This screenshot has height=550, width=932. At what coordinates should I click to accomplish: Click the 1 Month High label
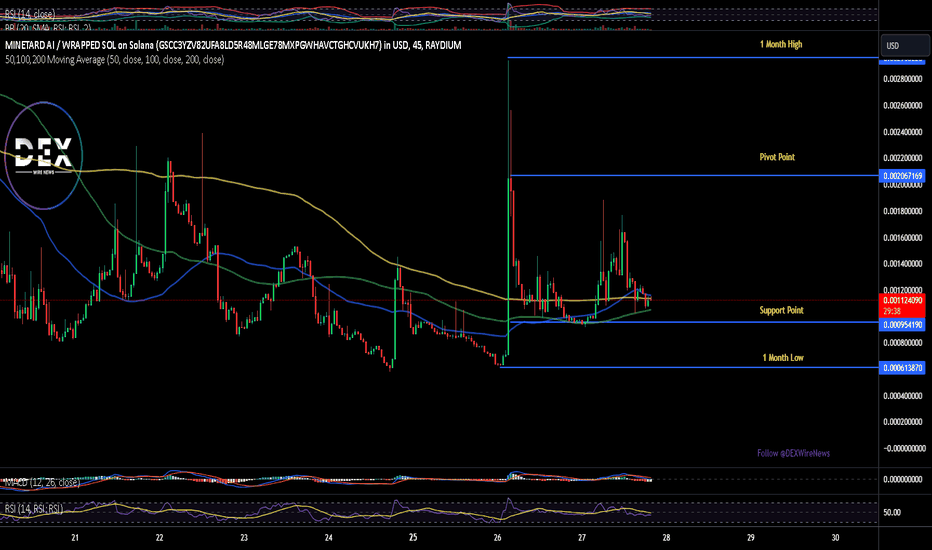tap(781, 44)
